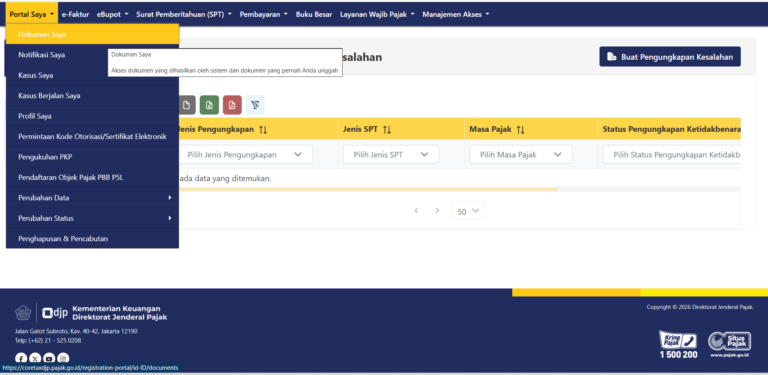Click the Kring Pajak 1 500 200 logo
This screenshot has height=375, width=768.
click(x=678, y=345)
